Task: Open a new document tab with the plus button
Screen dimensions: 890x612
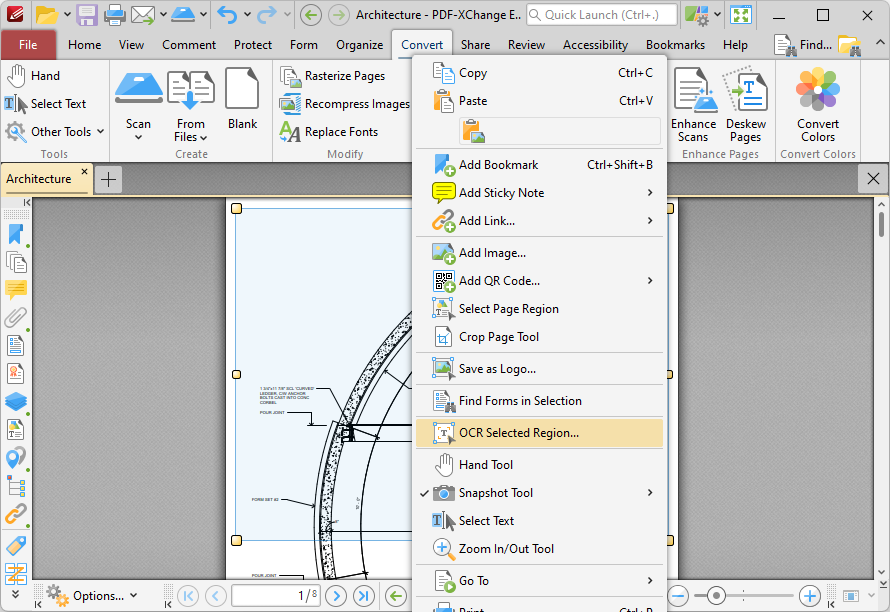Action: 108,180
